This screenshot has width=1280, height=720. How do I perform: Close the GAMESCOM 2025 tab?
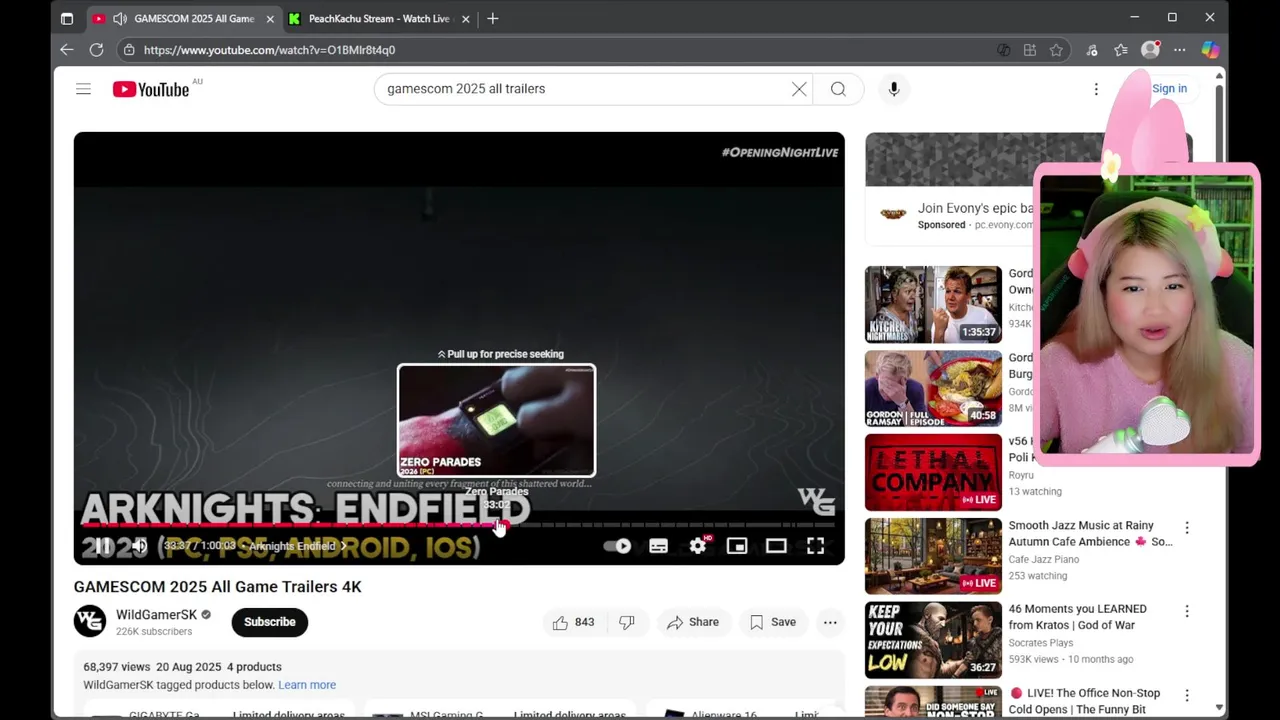[x=270, y=19]
